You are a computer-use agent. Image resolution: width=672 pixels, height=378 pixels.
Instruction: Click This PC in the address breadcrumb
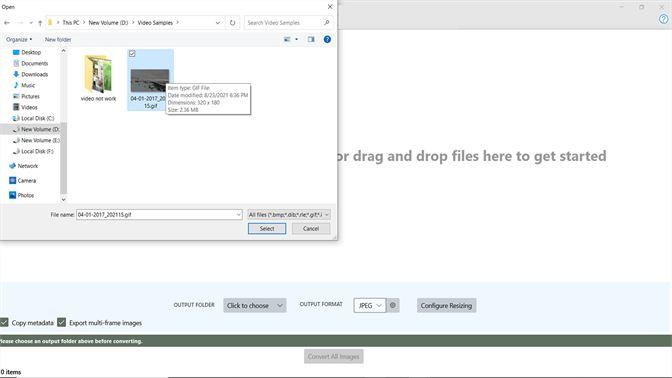71,23
